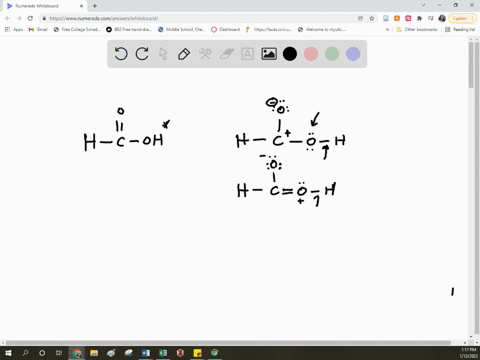Go back to previous page
Screen dimensions: 480x360
[x=8, y=18]
